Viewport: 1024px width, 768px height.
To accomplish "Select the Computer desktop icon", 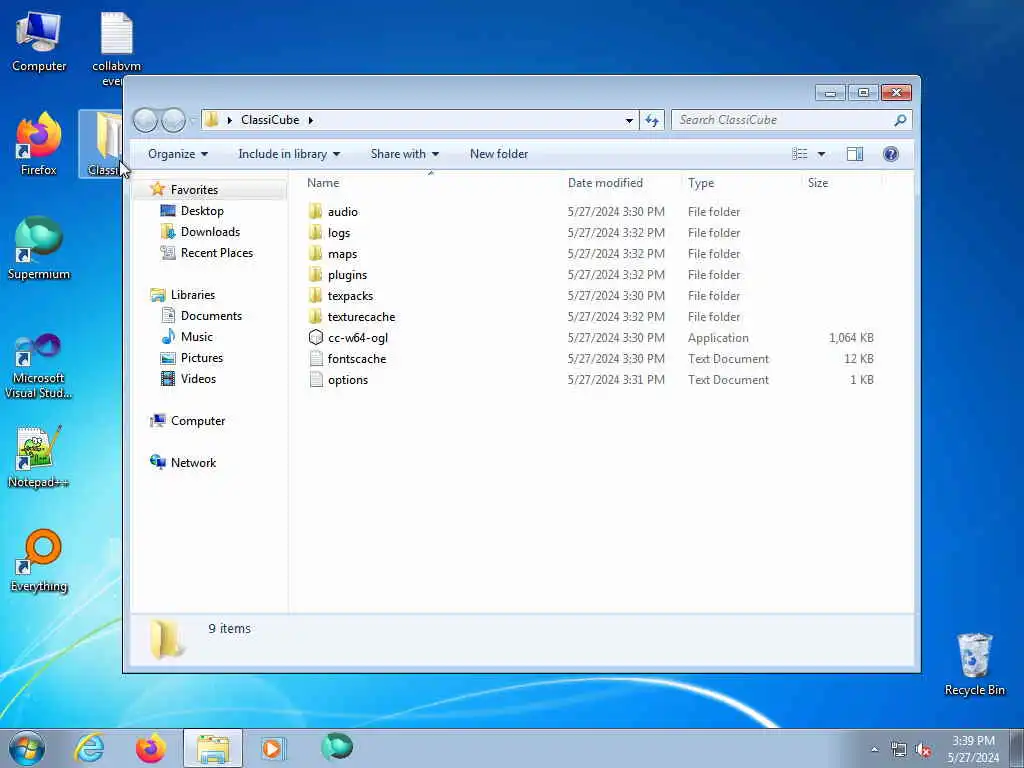I will [x=39, y=41].
